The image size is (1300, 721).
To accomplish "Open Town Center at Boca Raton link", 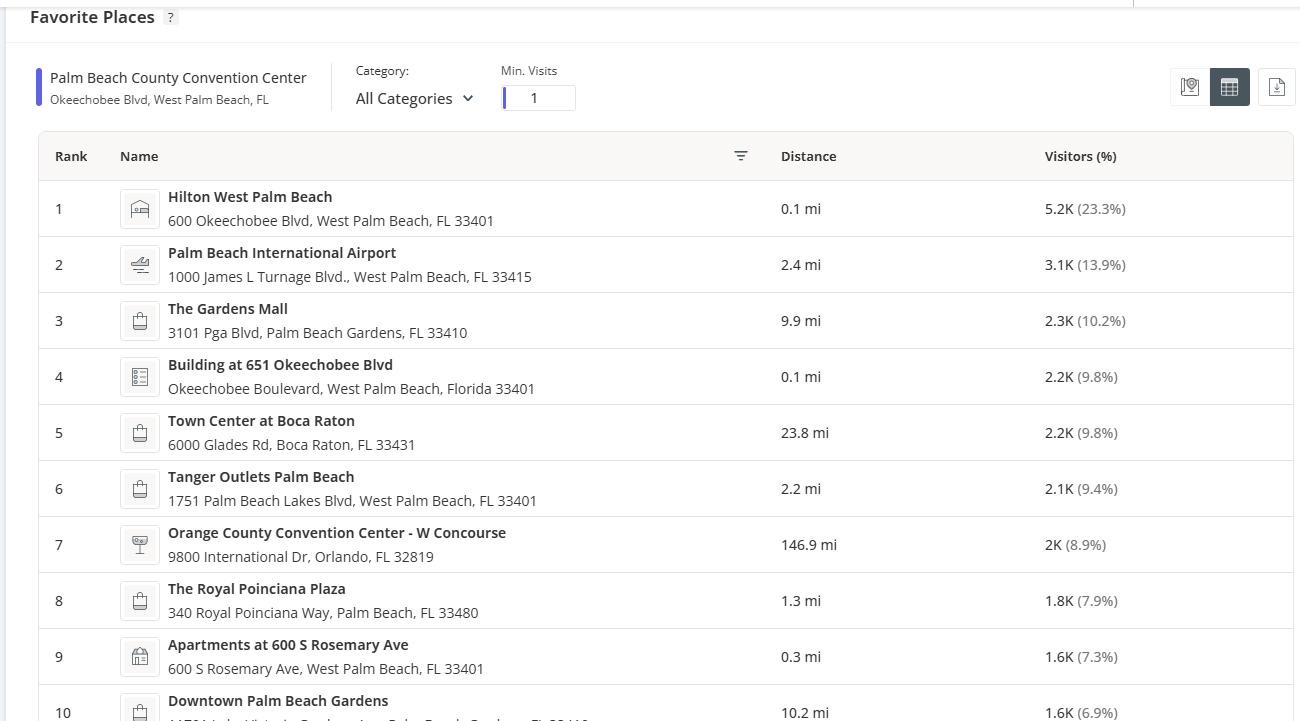I will [261, 421].
